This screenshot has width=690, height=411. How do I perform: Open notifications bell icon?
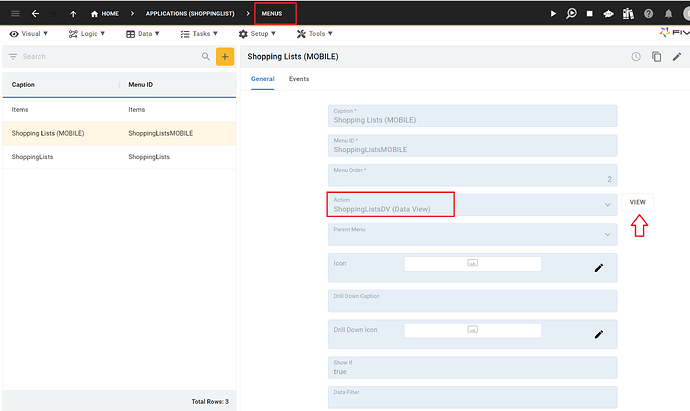coord(668,14)
